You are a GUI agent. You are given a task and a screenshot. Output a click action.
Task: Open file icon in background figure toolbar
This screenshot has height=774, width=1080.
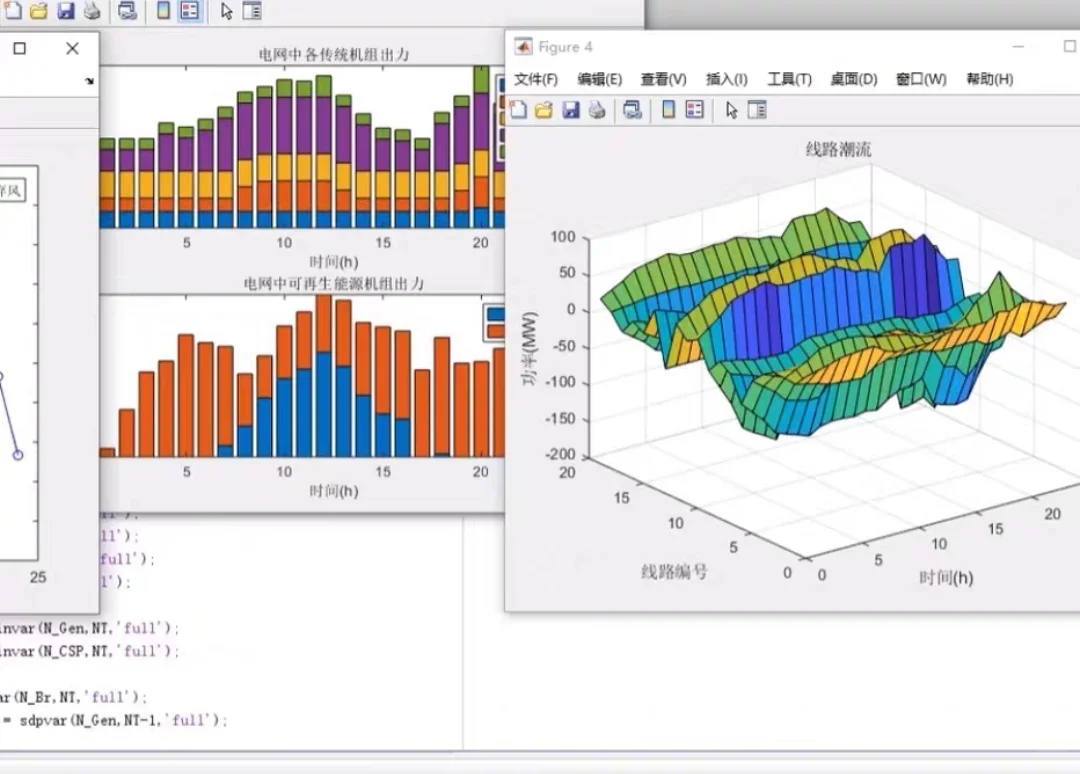click(x=39, y=11)
